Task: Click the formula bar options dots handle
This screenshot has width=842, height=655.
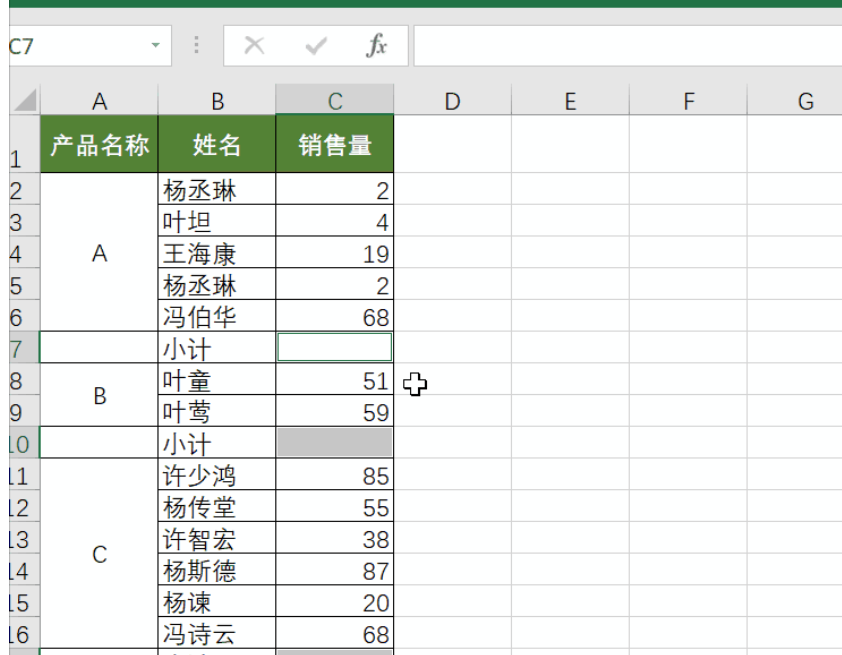Action: pyautogui.click(x=197, y=45)
